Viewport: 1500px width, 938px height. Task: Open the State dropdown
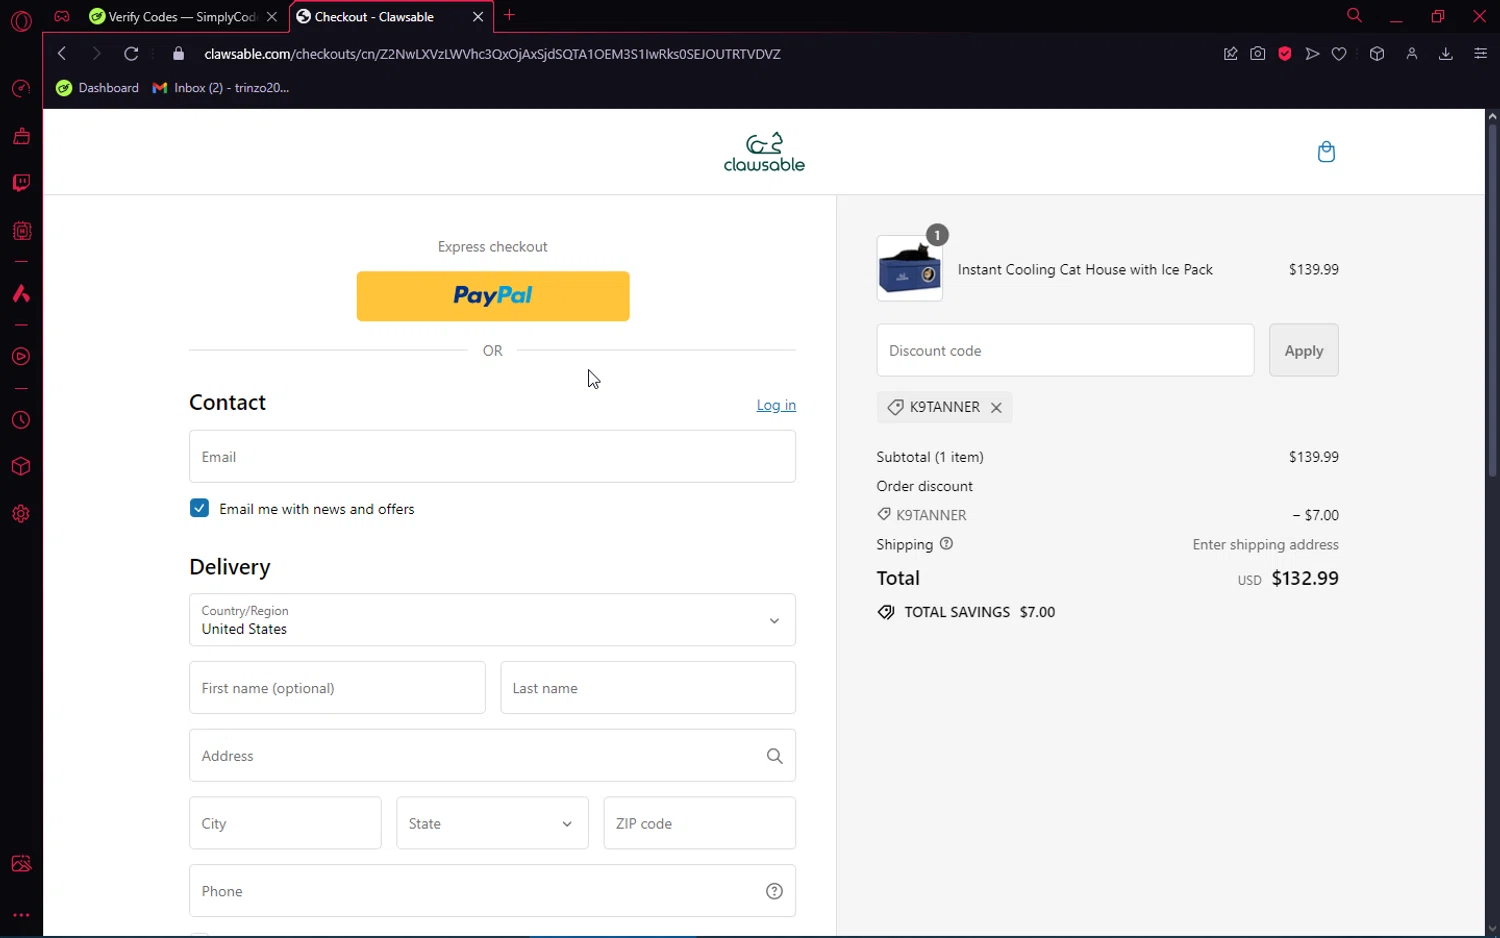492,823
